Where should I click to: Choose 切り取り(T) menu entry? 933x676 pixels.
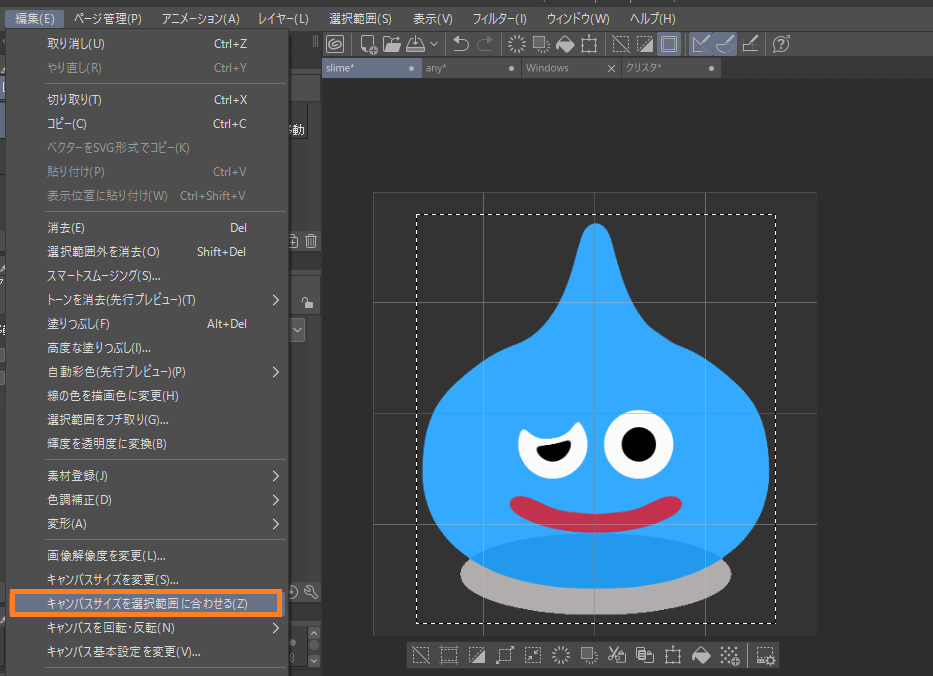tap(147, 99)
